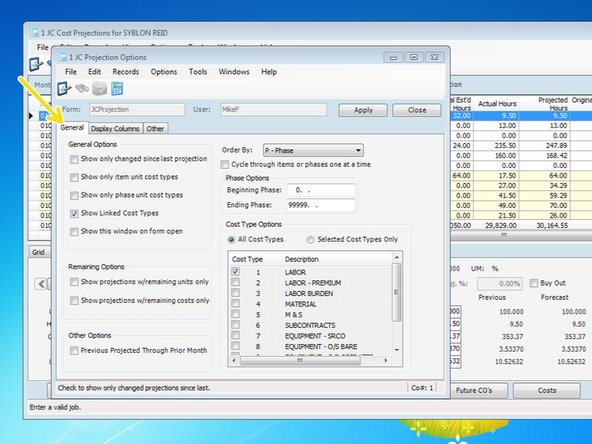Enable Previous Projected Through Prior Month
Screen dimensions: 592x444
(x=74, y=351)
